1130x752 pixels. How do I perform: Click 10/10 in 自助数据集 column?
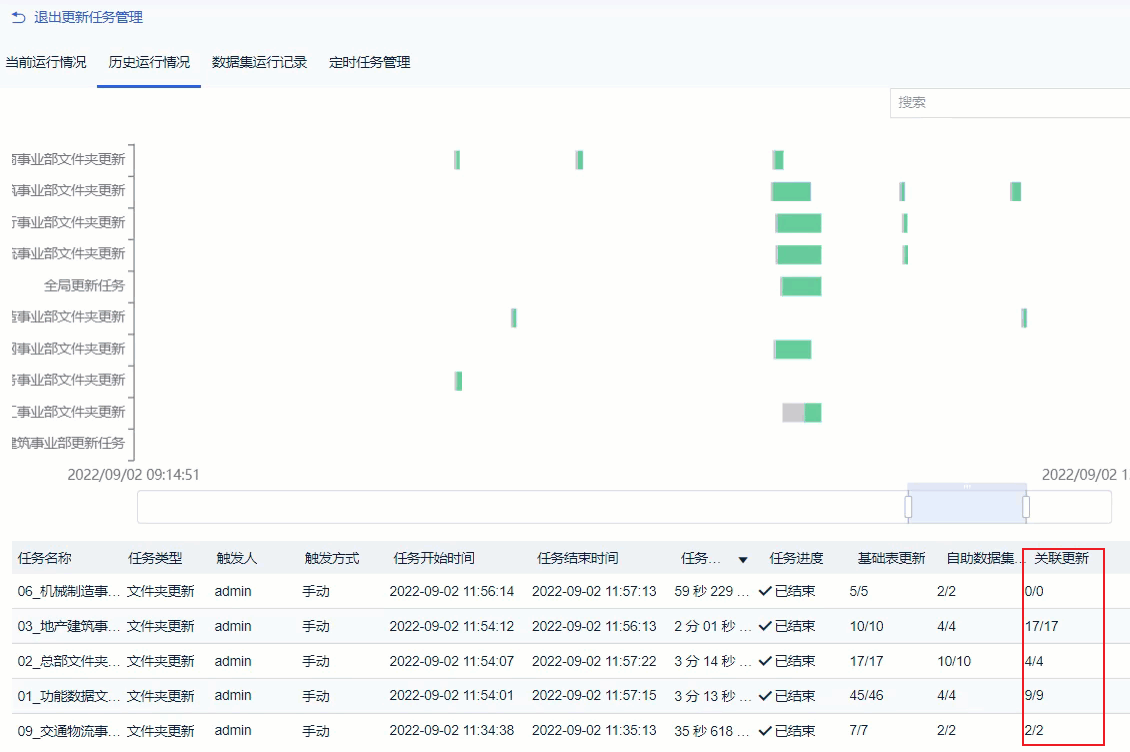pyautogui.click(x=954, y=660)
